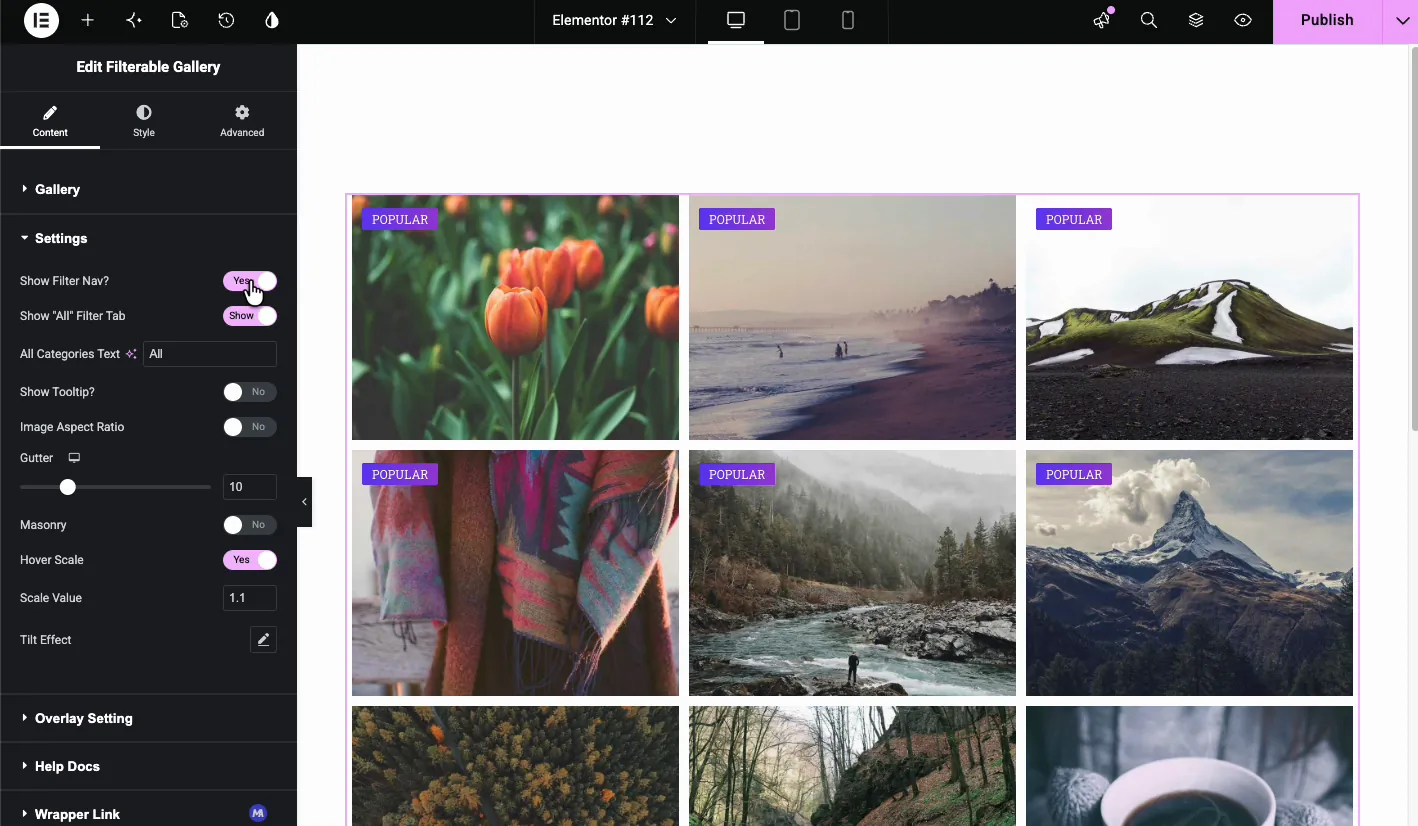Open the Structure layers icon
The image size is (1418, 826).
coord(1196,20)
